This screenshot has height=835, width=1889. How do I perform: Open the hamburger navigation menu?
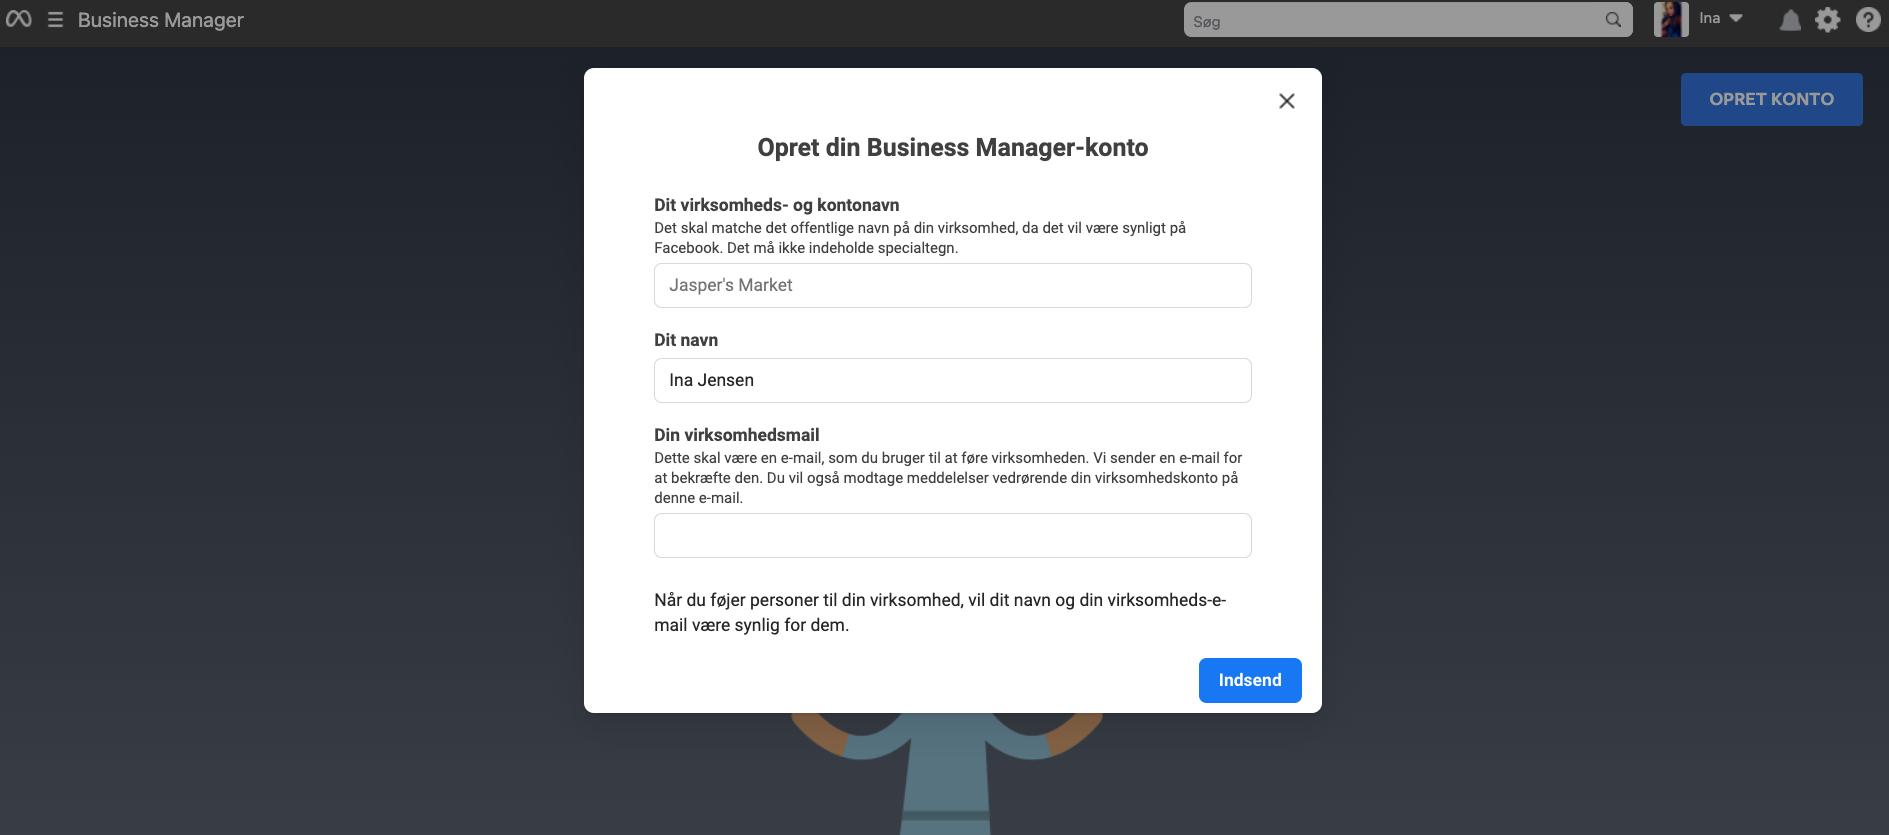56,20
